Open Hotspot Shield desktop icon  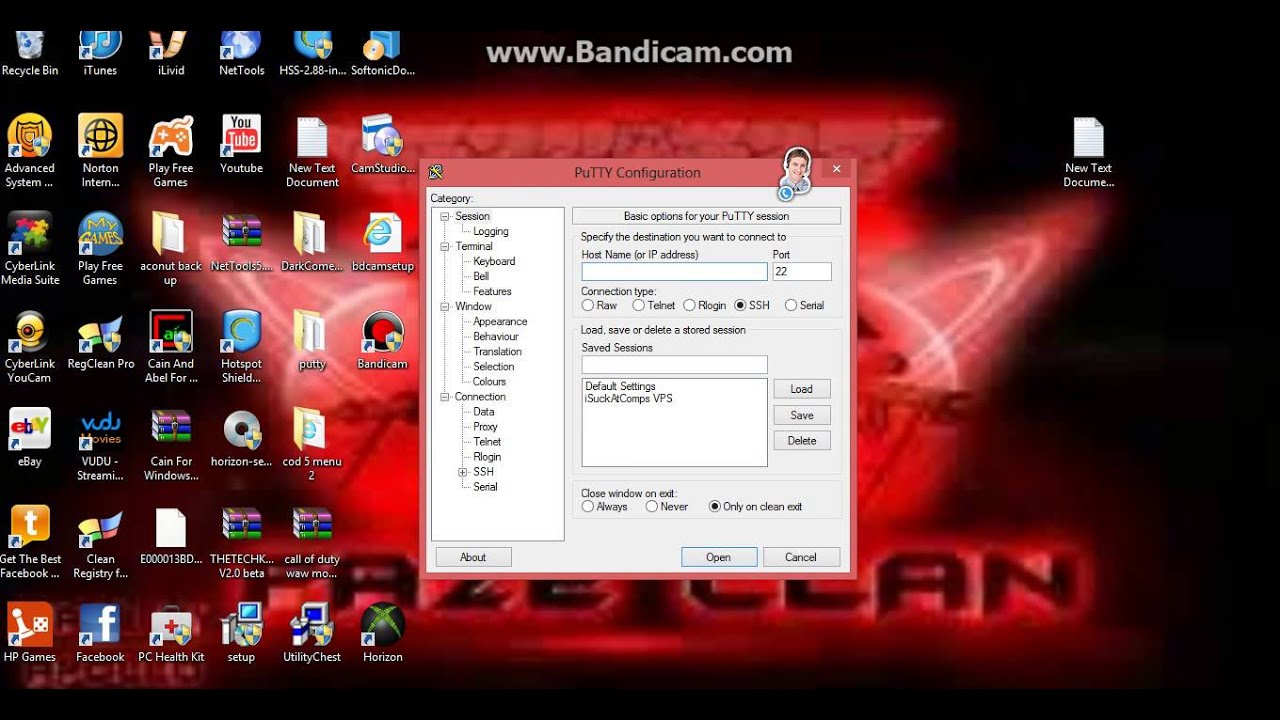(x=241, y=347)
